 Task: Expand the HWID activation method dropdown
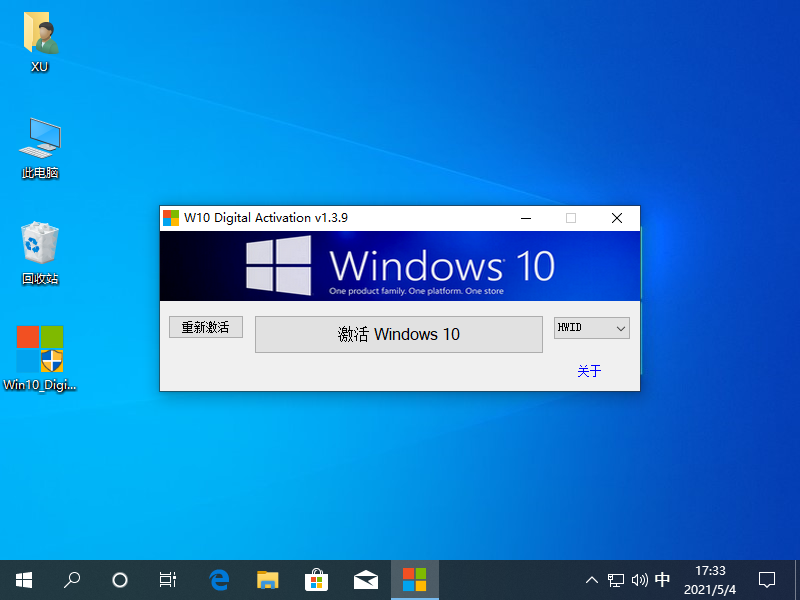tap(591, 327)
